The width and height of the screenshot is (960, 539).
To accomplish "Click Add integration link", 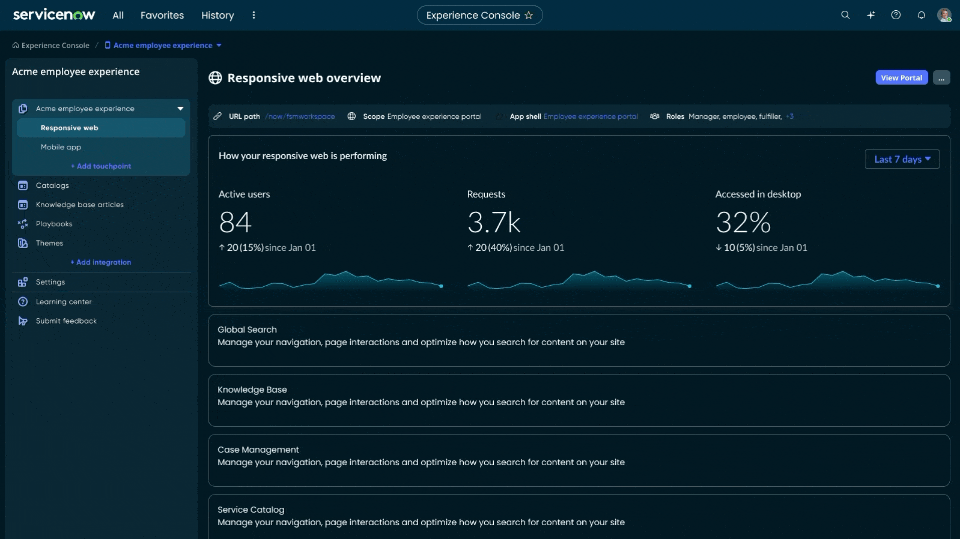I will point(101,262).
